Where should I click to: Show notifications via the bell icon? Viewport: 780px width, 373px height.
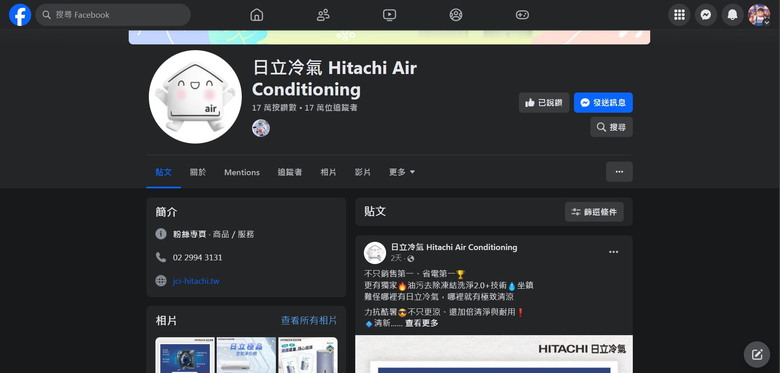point(732,15)
